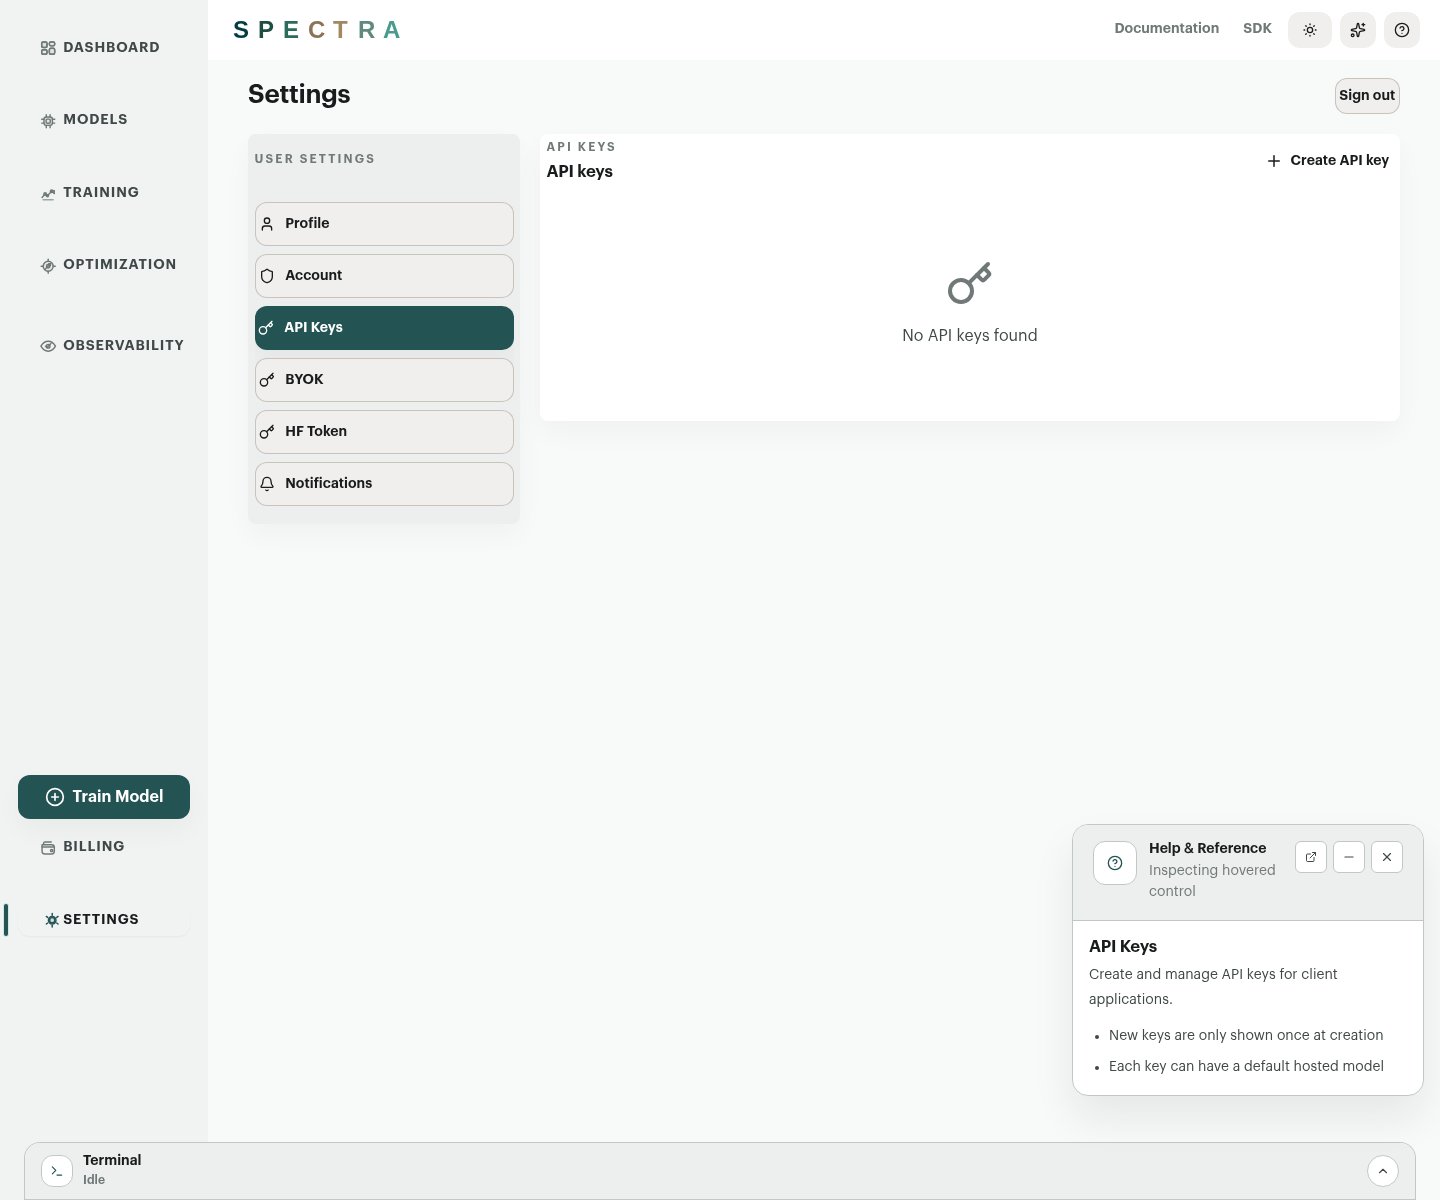Click the Settings page heading
This screenshot has height=1200, width=1440.
(x=299, y=94)
